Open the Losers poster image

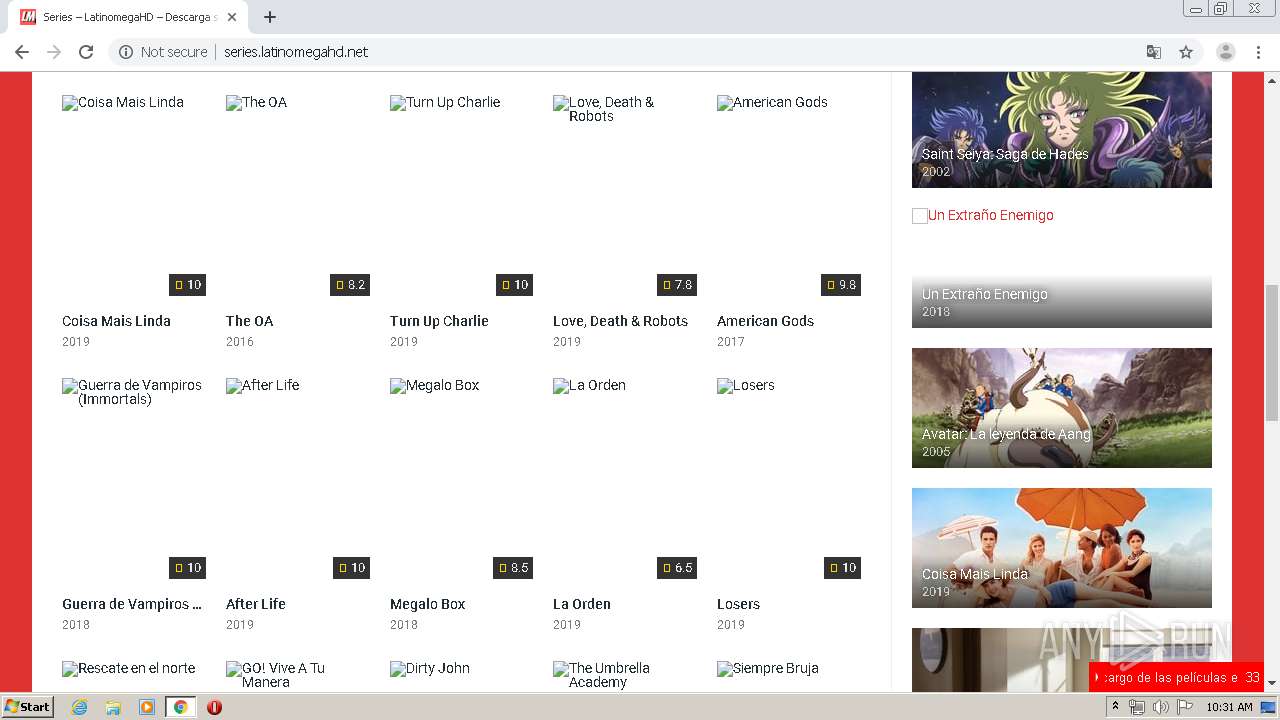789,478
